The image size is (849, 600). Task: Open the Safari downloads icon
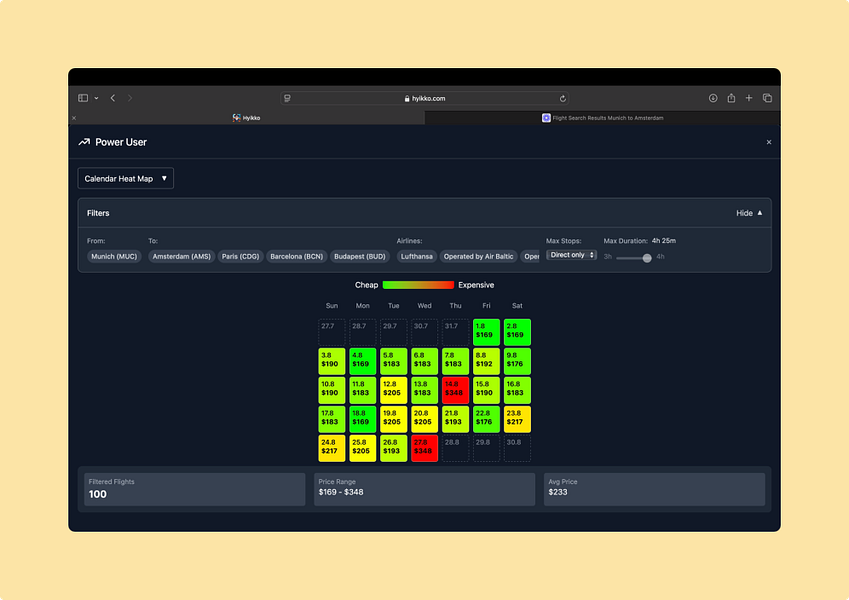point(713,98)
